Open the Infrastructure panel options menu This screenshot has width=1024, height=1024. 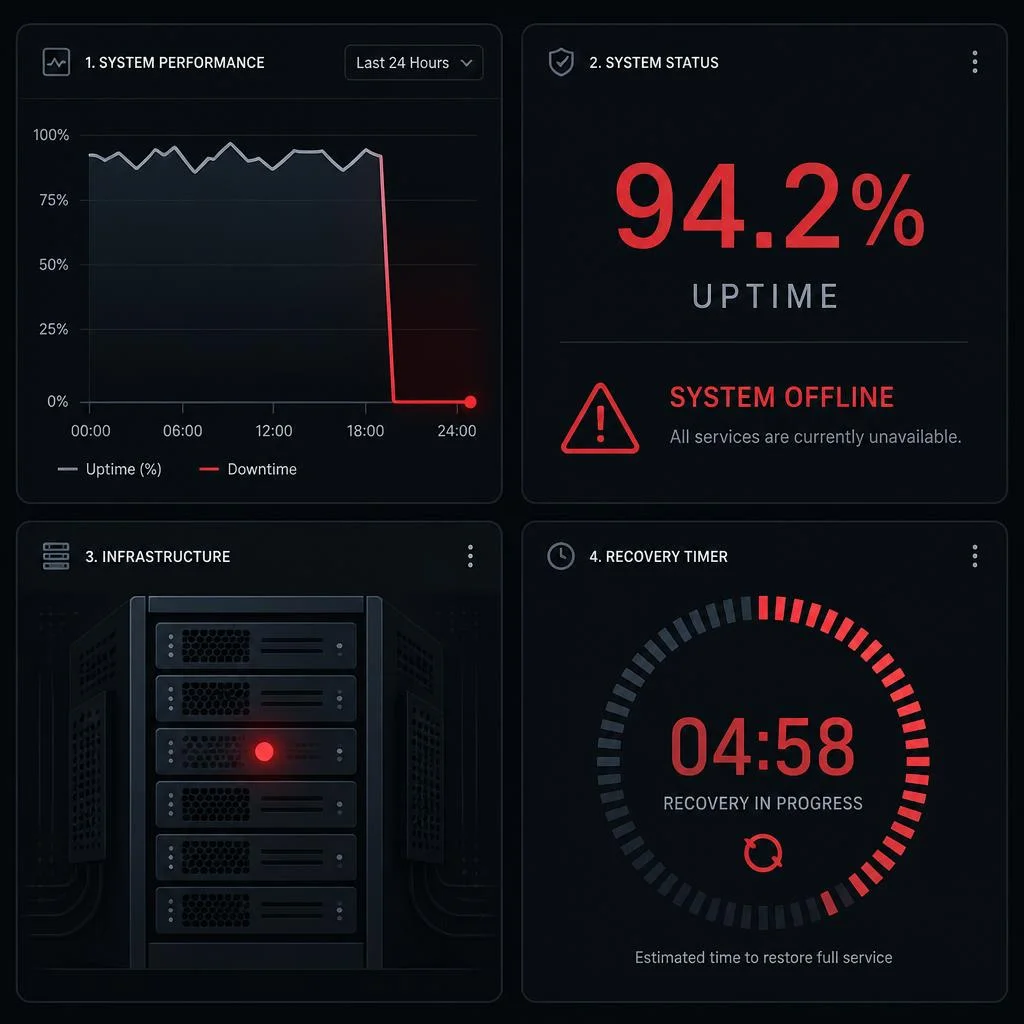[470, 556]
